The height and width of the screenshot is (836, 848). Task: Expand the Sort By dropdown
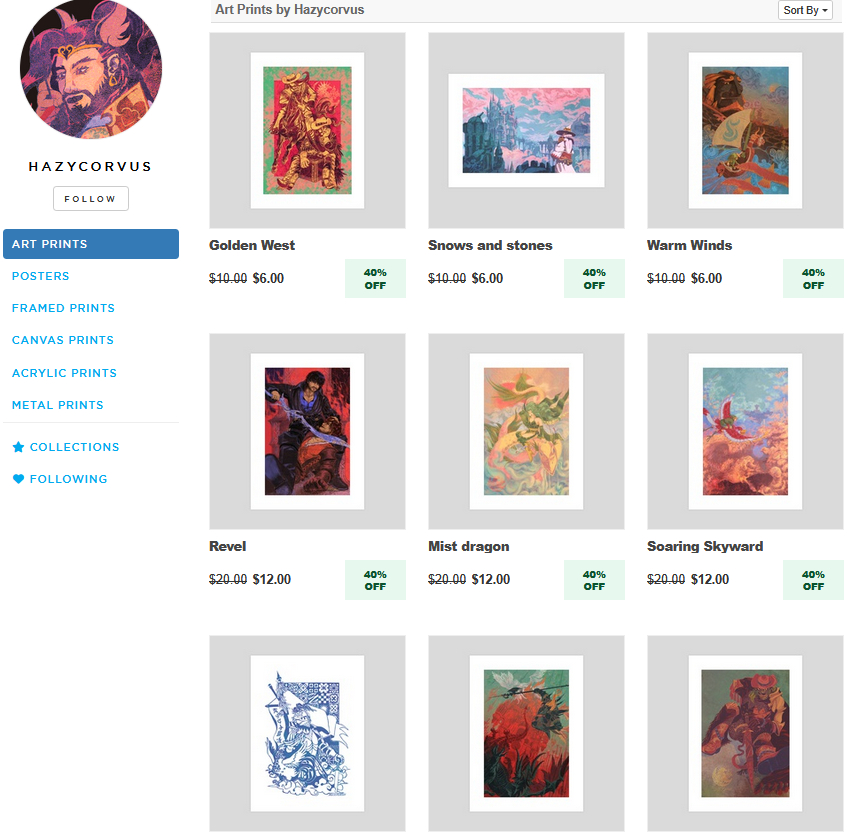[805, 10]
